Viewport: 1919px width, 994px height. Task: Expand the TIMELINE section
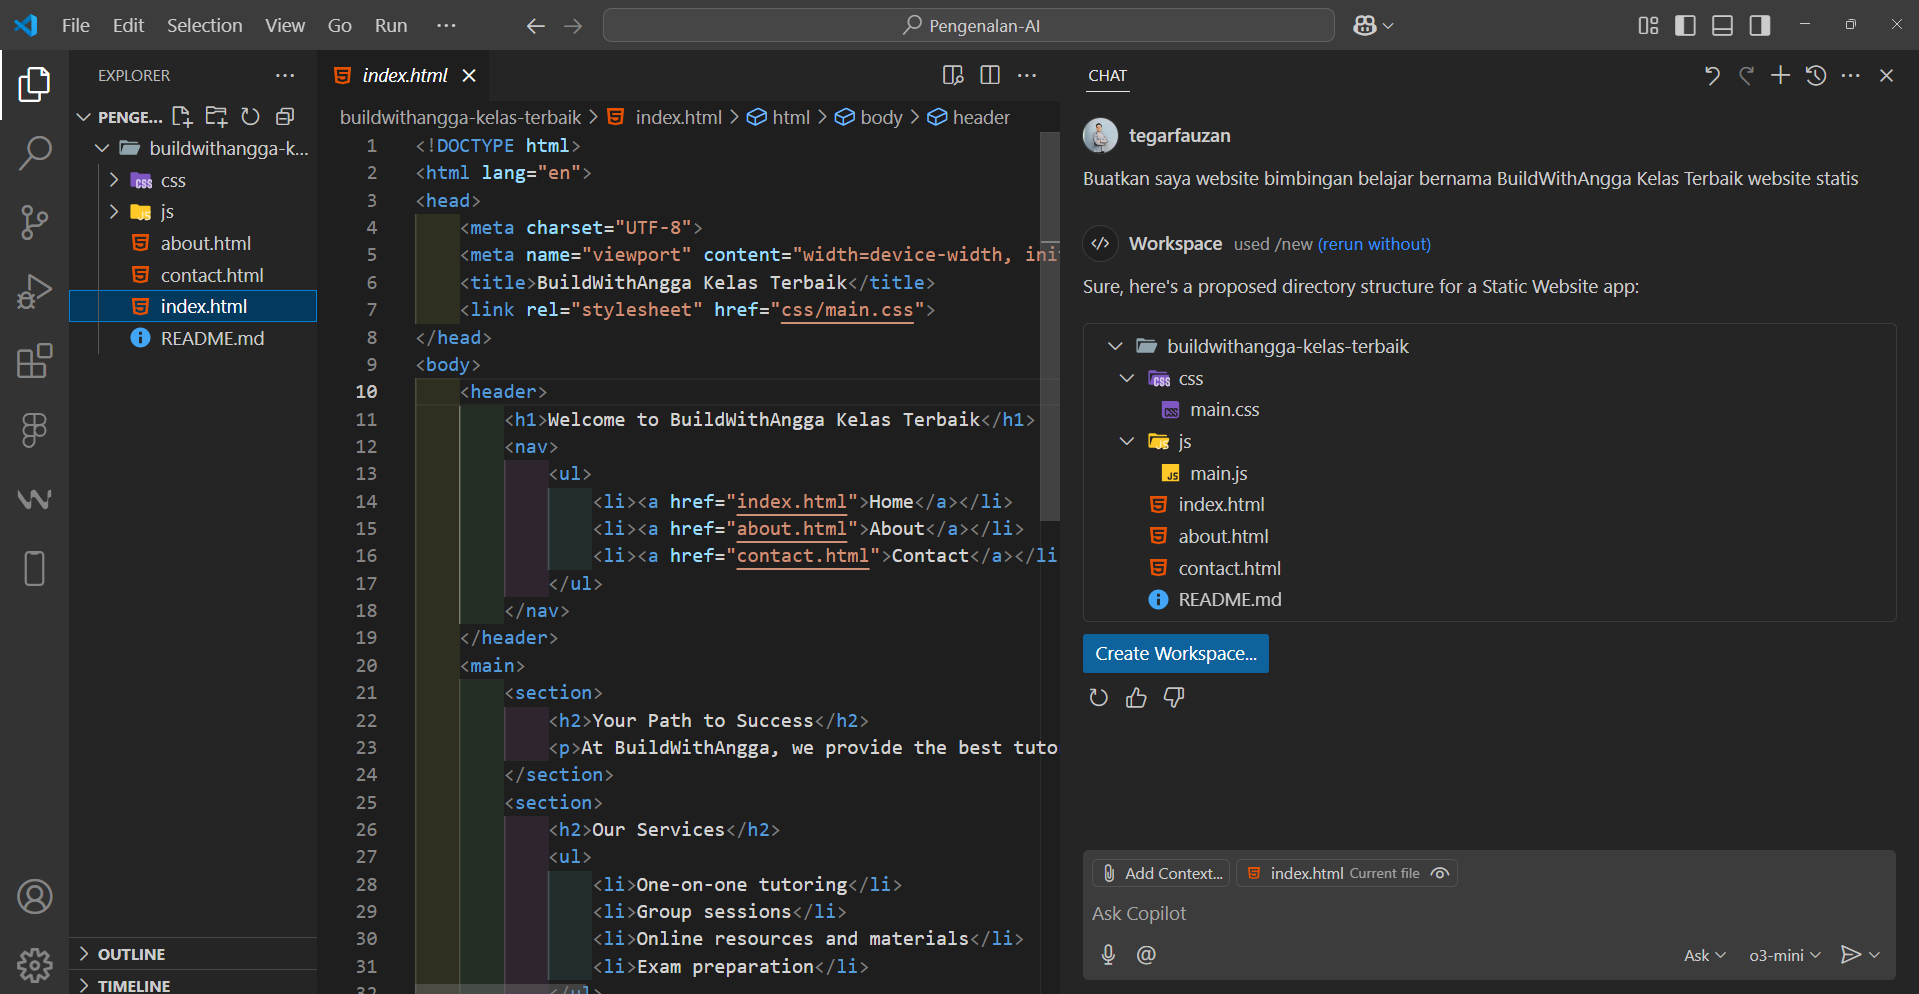[x=84, y=985]
